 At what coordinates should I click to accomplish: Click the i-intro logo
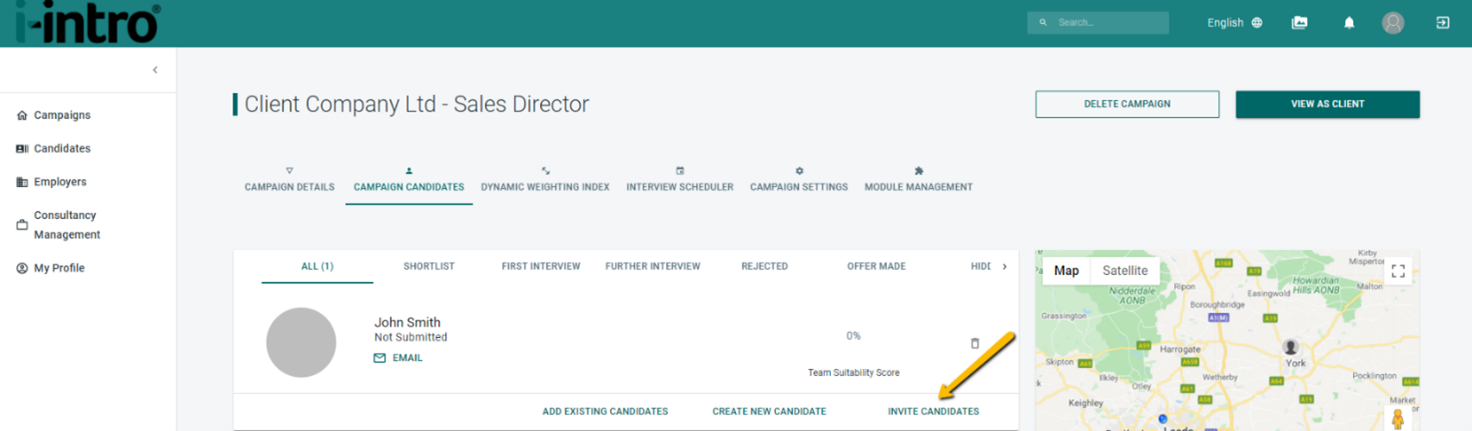[88, 22]
